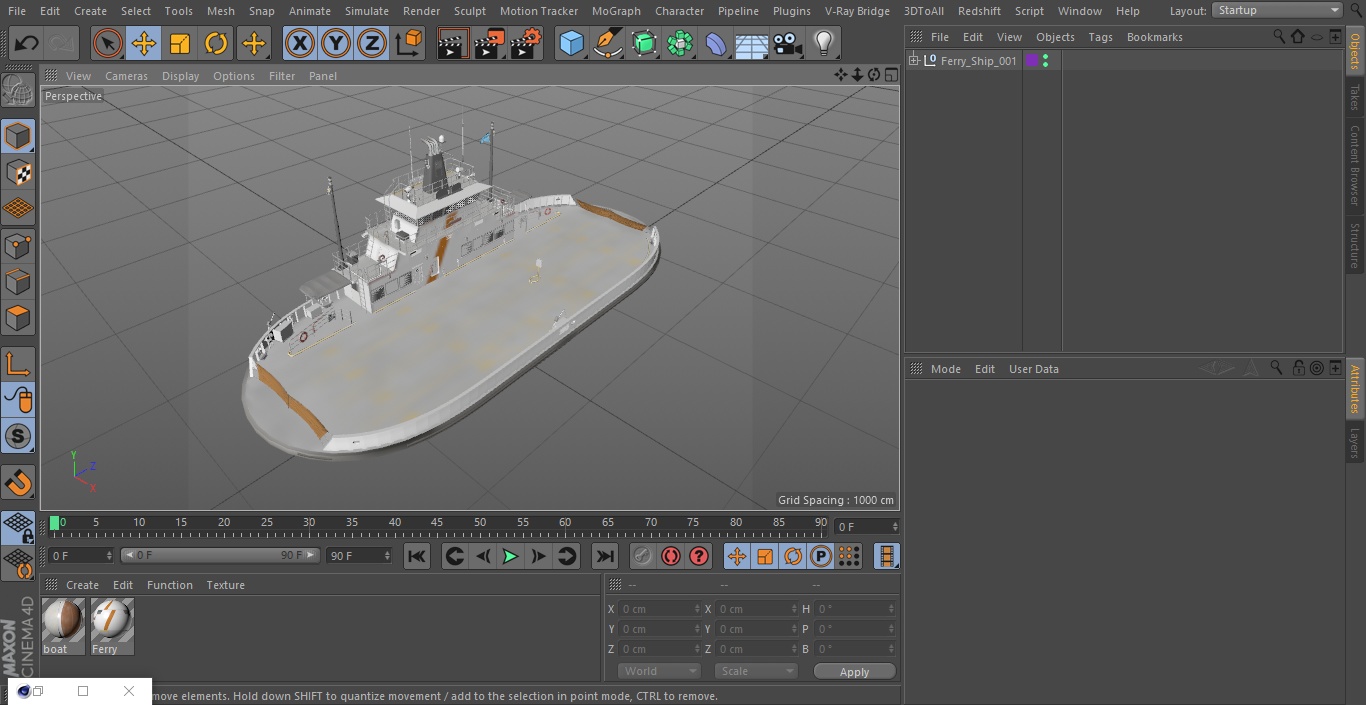Click the Undo arrow icon
Viewport: 1366px width, 705px height.
(x=27, y=43)
